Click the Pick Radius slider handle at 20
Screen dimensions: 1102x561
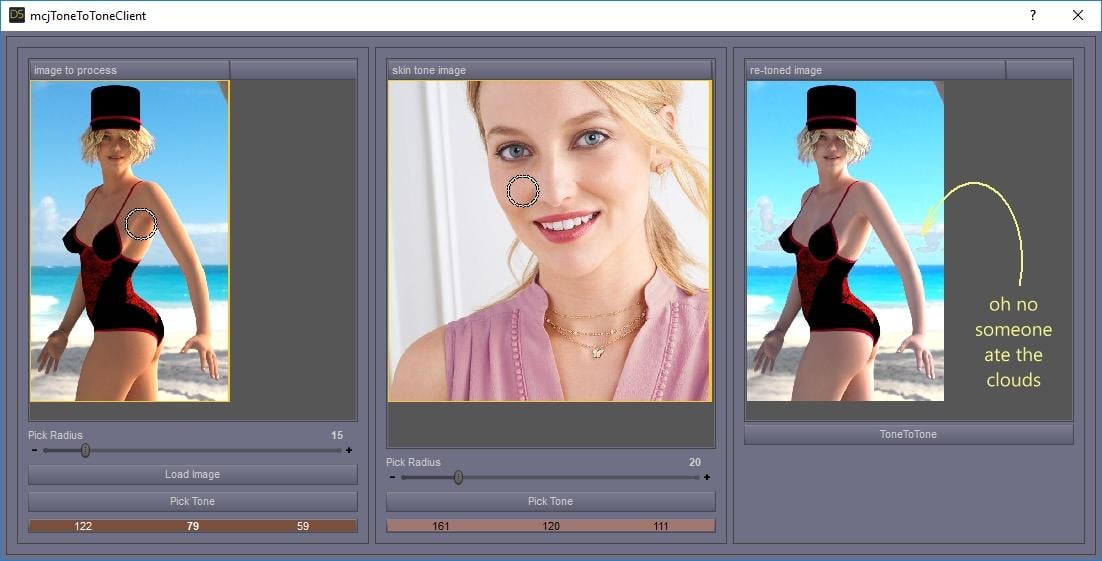[x=458, y=477]
